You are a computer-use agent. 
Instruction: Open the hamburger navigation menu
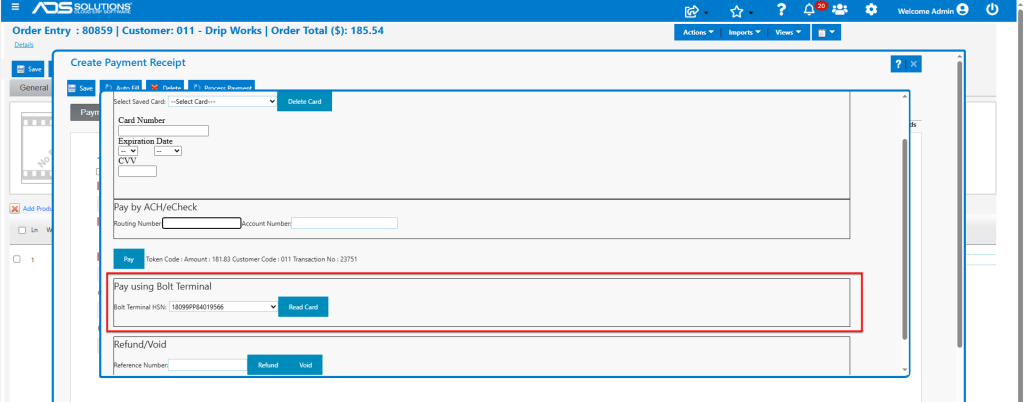point(16,8)
